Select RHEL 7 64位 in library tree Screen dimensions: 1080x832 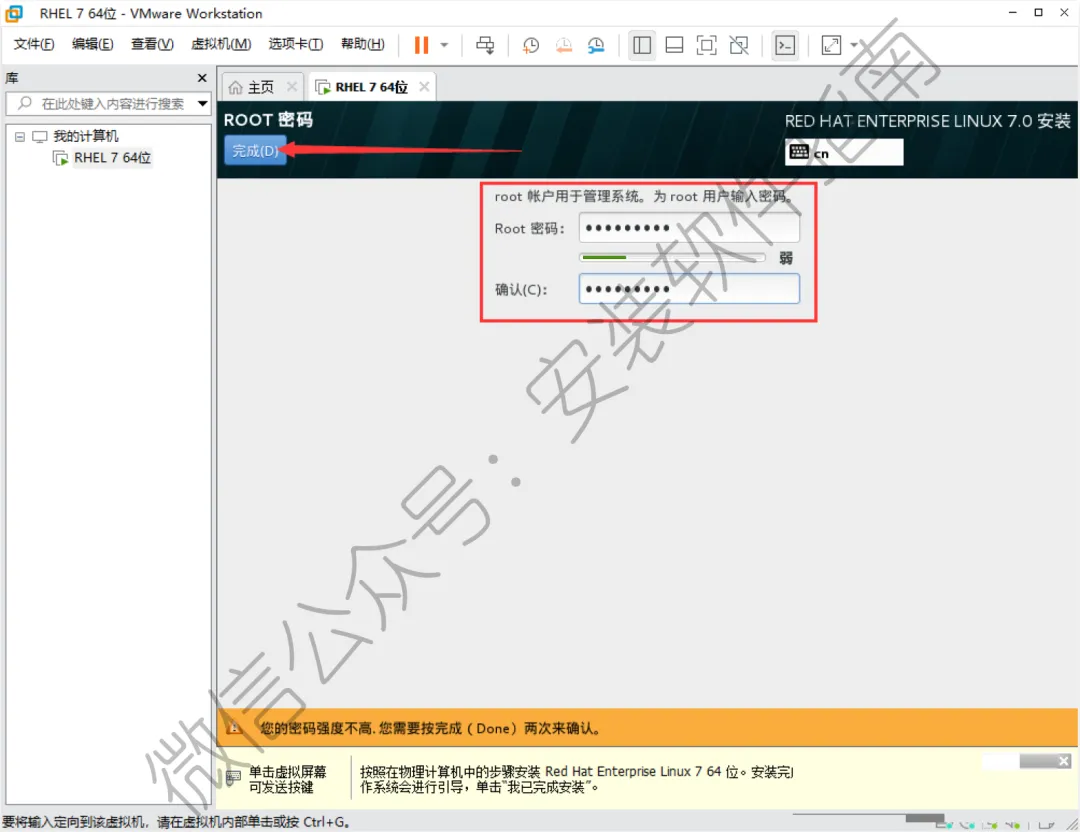click(112, 158)
